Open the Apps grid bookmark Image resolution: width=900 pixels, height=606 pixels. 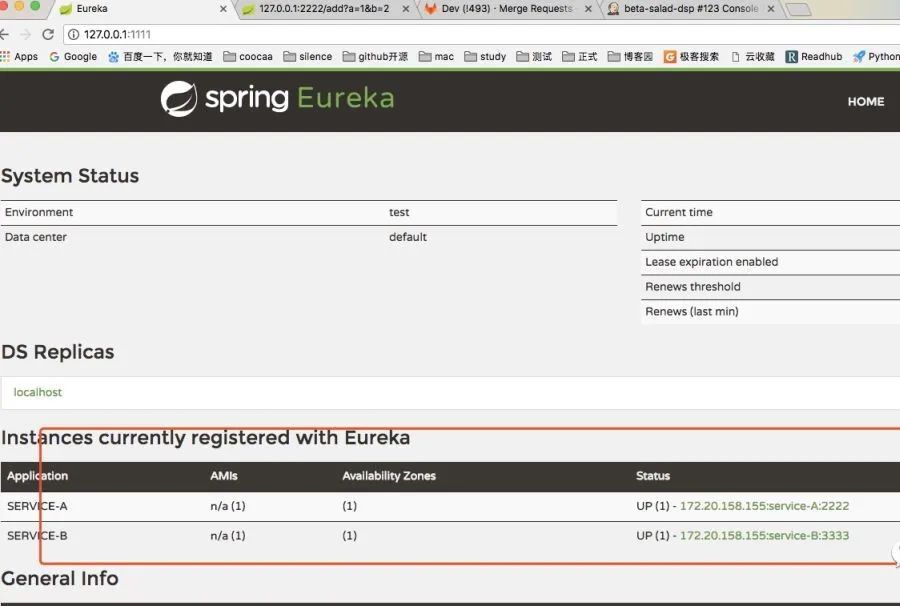pyautogui.click(x=19, y=56)
